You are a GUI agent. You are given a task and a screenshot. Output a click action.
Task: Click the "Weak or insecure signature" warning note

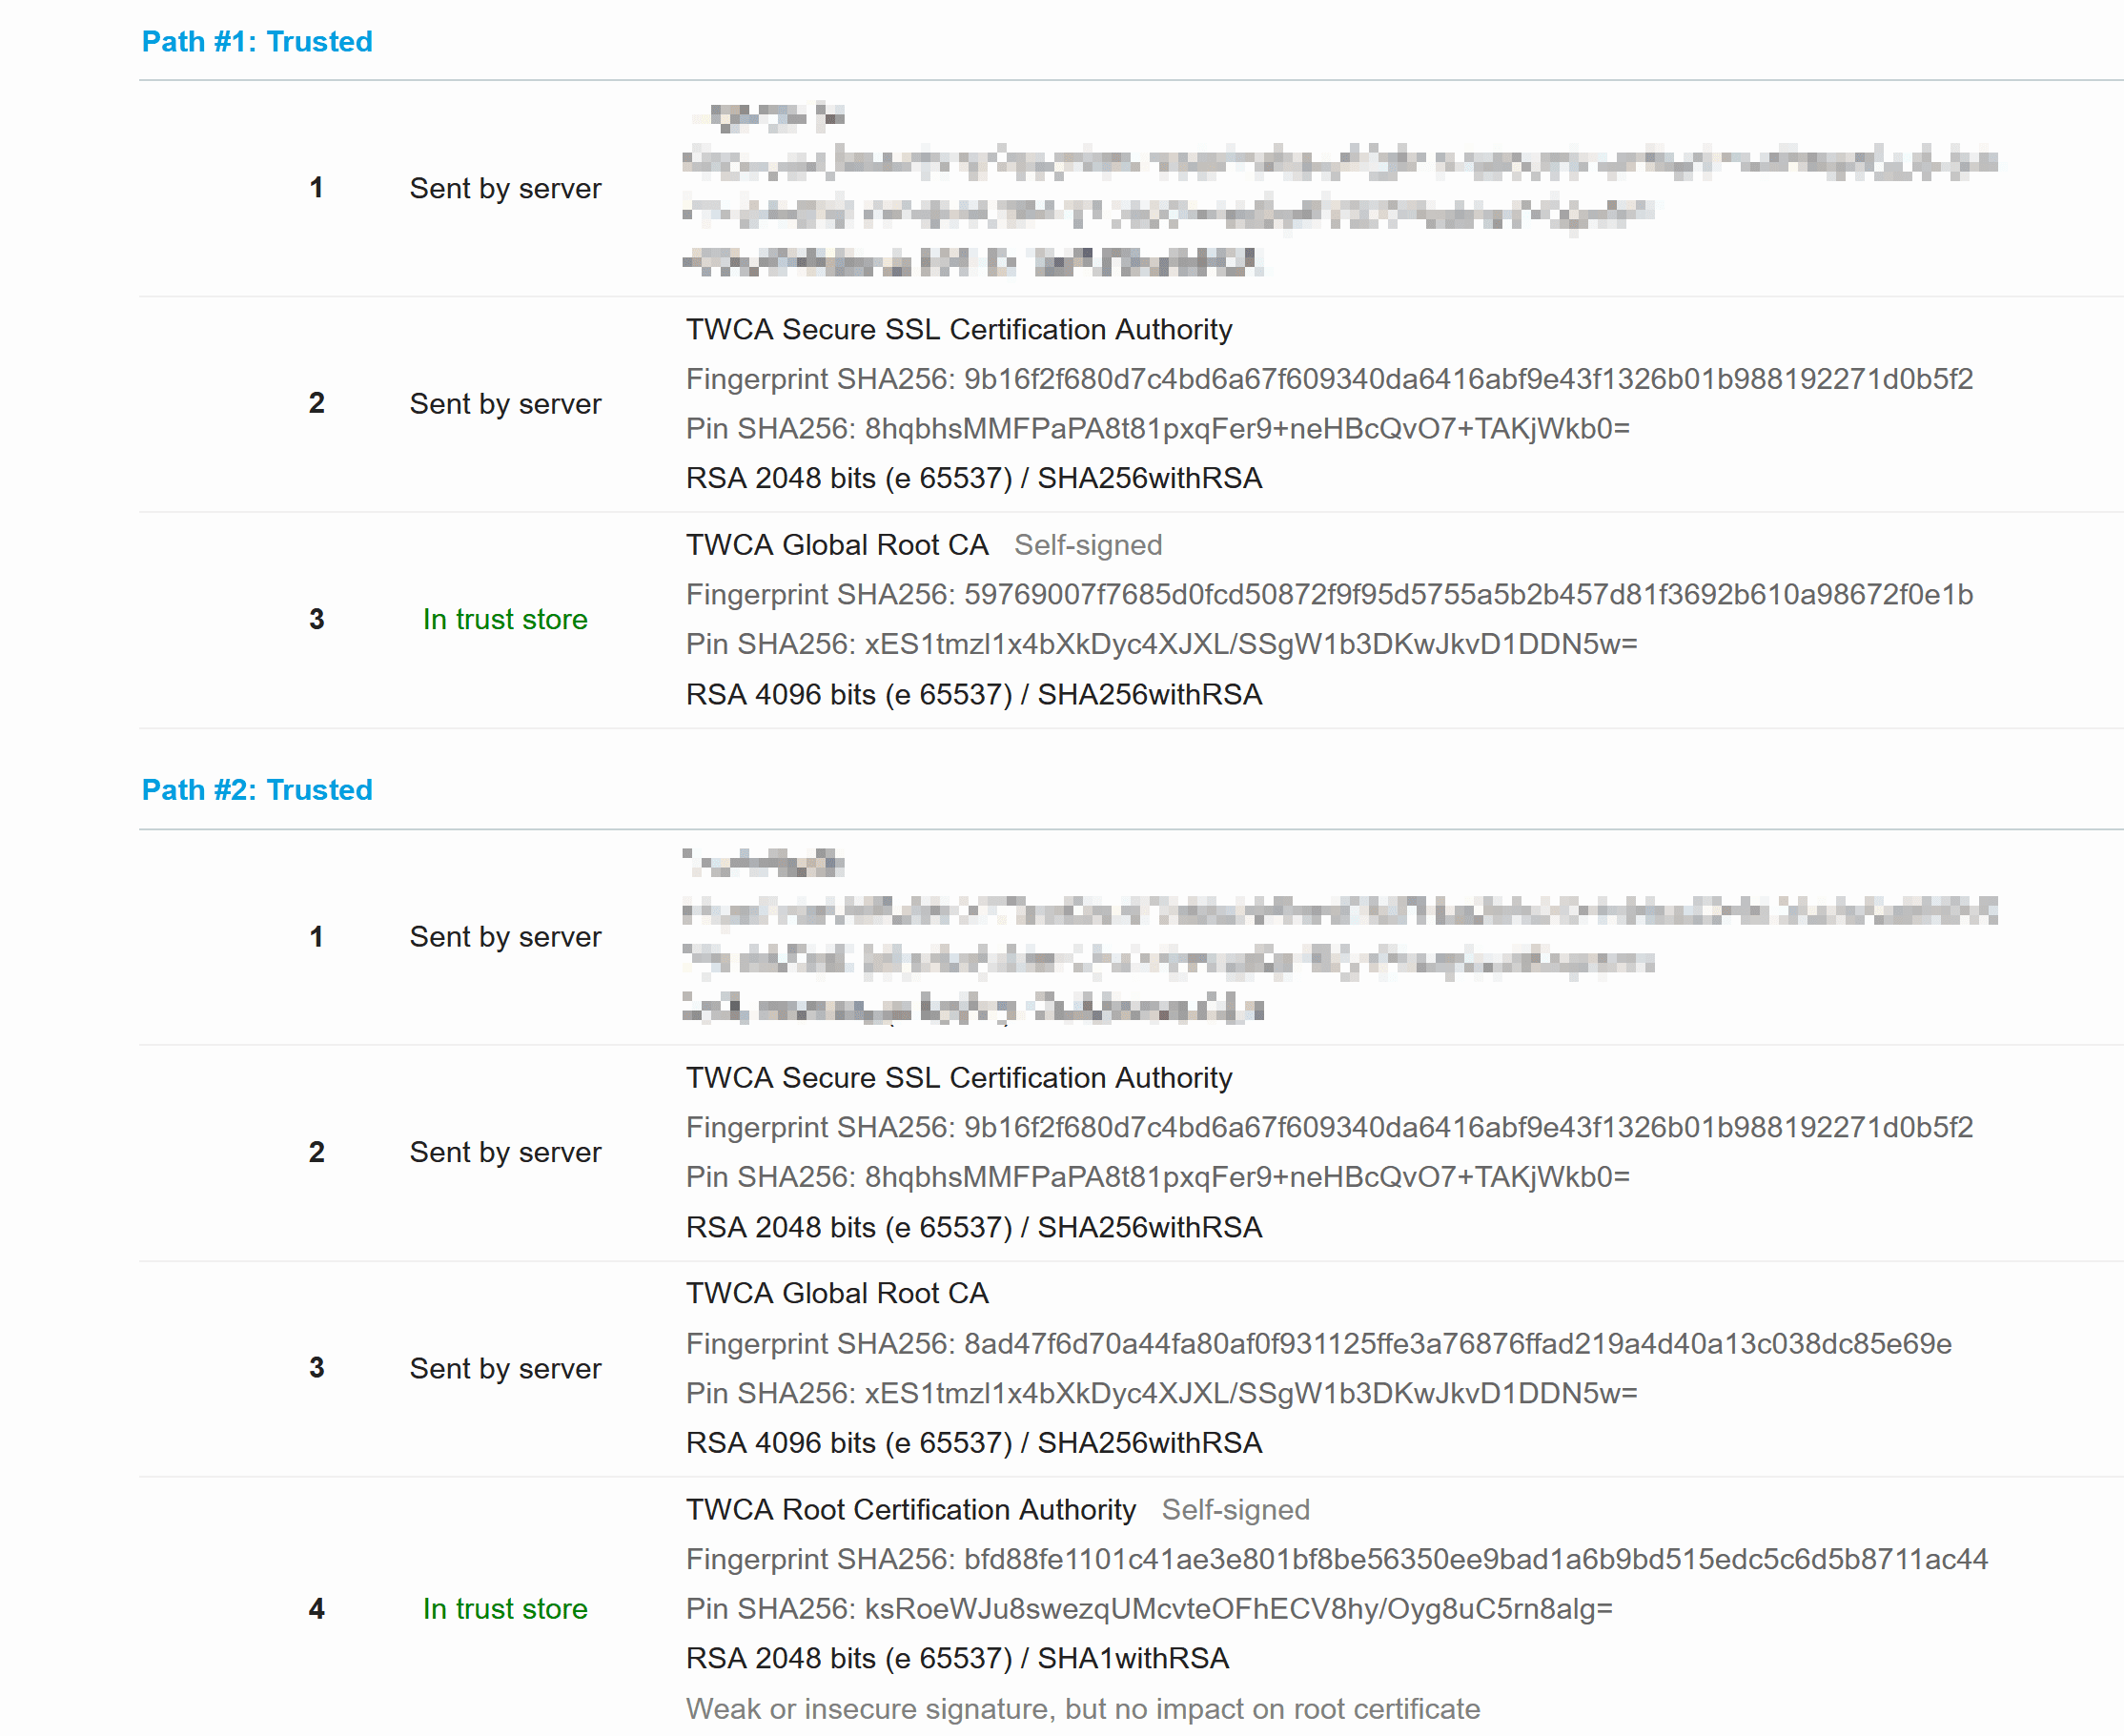(1082, 1708)
